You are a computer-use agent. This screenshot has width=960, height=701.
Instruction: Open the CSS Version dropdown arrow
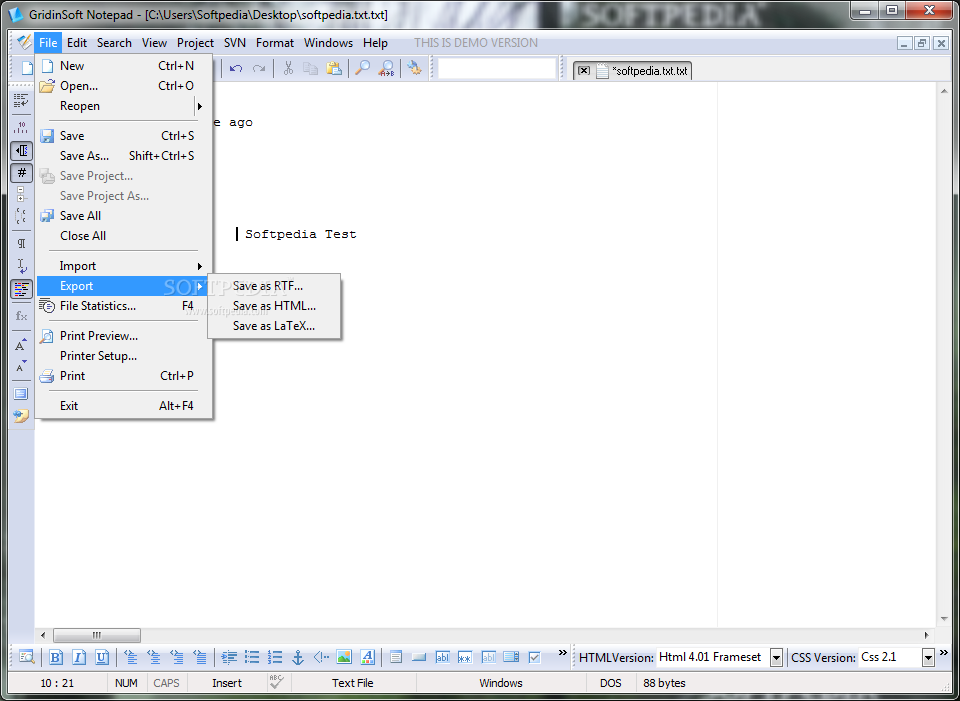tap(928, 658)
